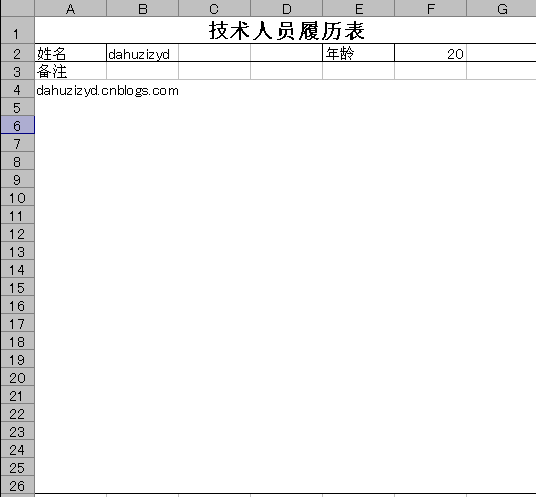Viewport: 536px width, 497px height.
Task: Click empty cell E3
Action: [x=359, y=71]
